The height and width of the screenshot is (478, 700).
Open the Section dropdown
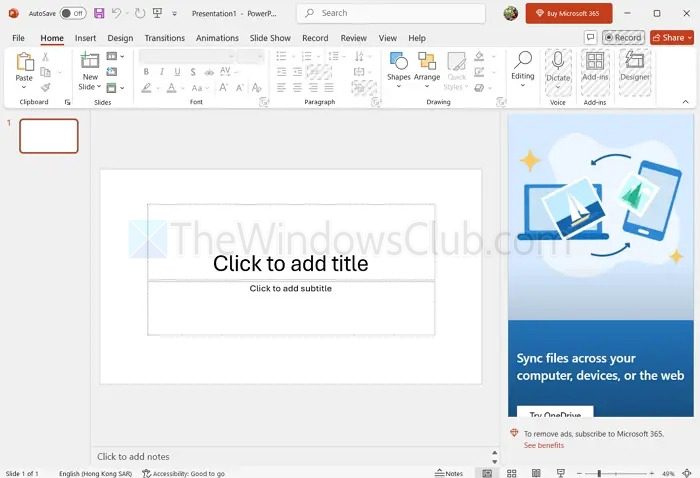point(115,88)
